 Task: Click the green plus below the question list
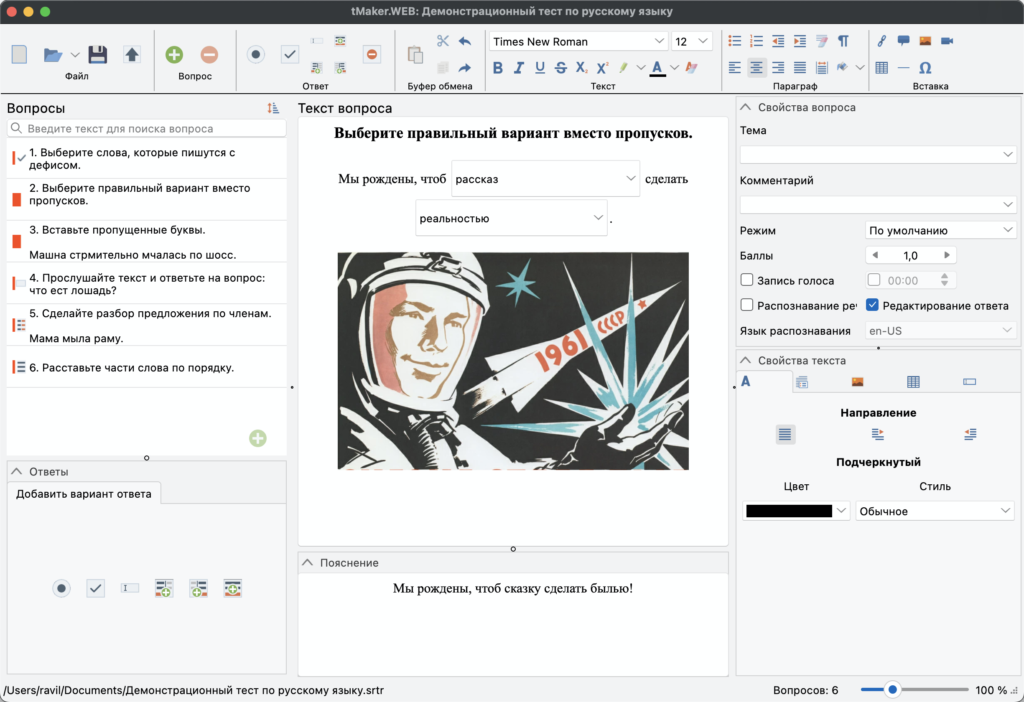tap(258, 438)
